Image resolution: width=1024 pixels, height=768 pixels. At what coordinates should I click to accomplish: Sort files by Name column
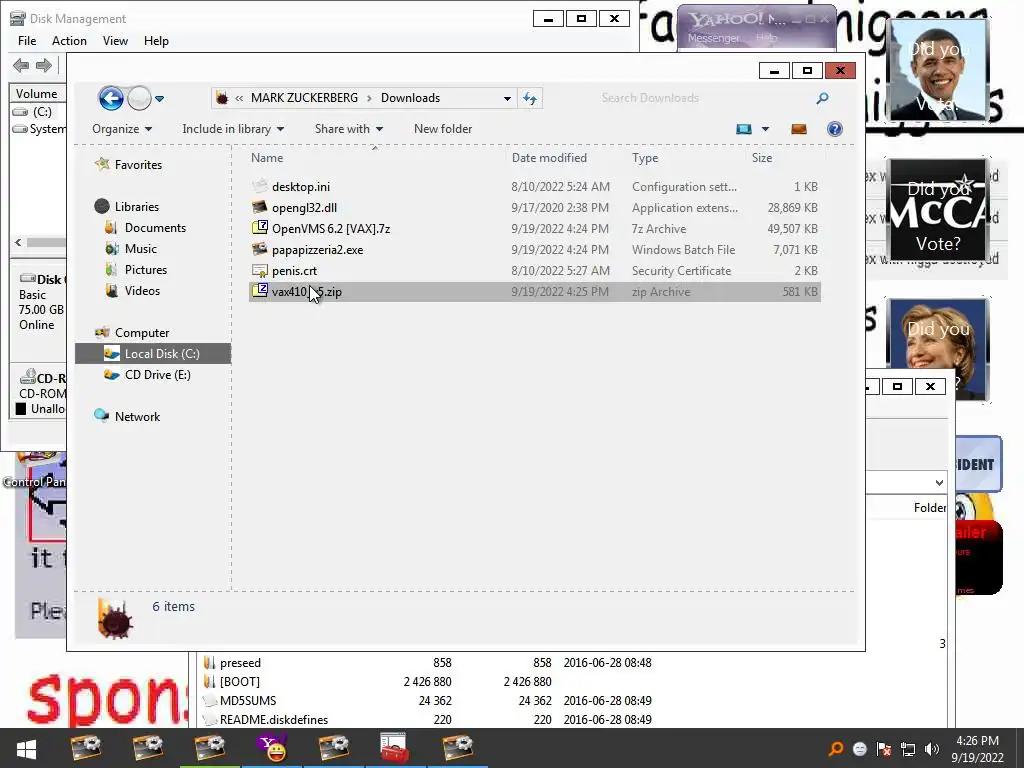(267, 158)
